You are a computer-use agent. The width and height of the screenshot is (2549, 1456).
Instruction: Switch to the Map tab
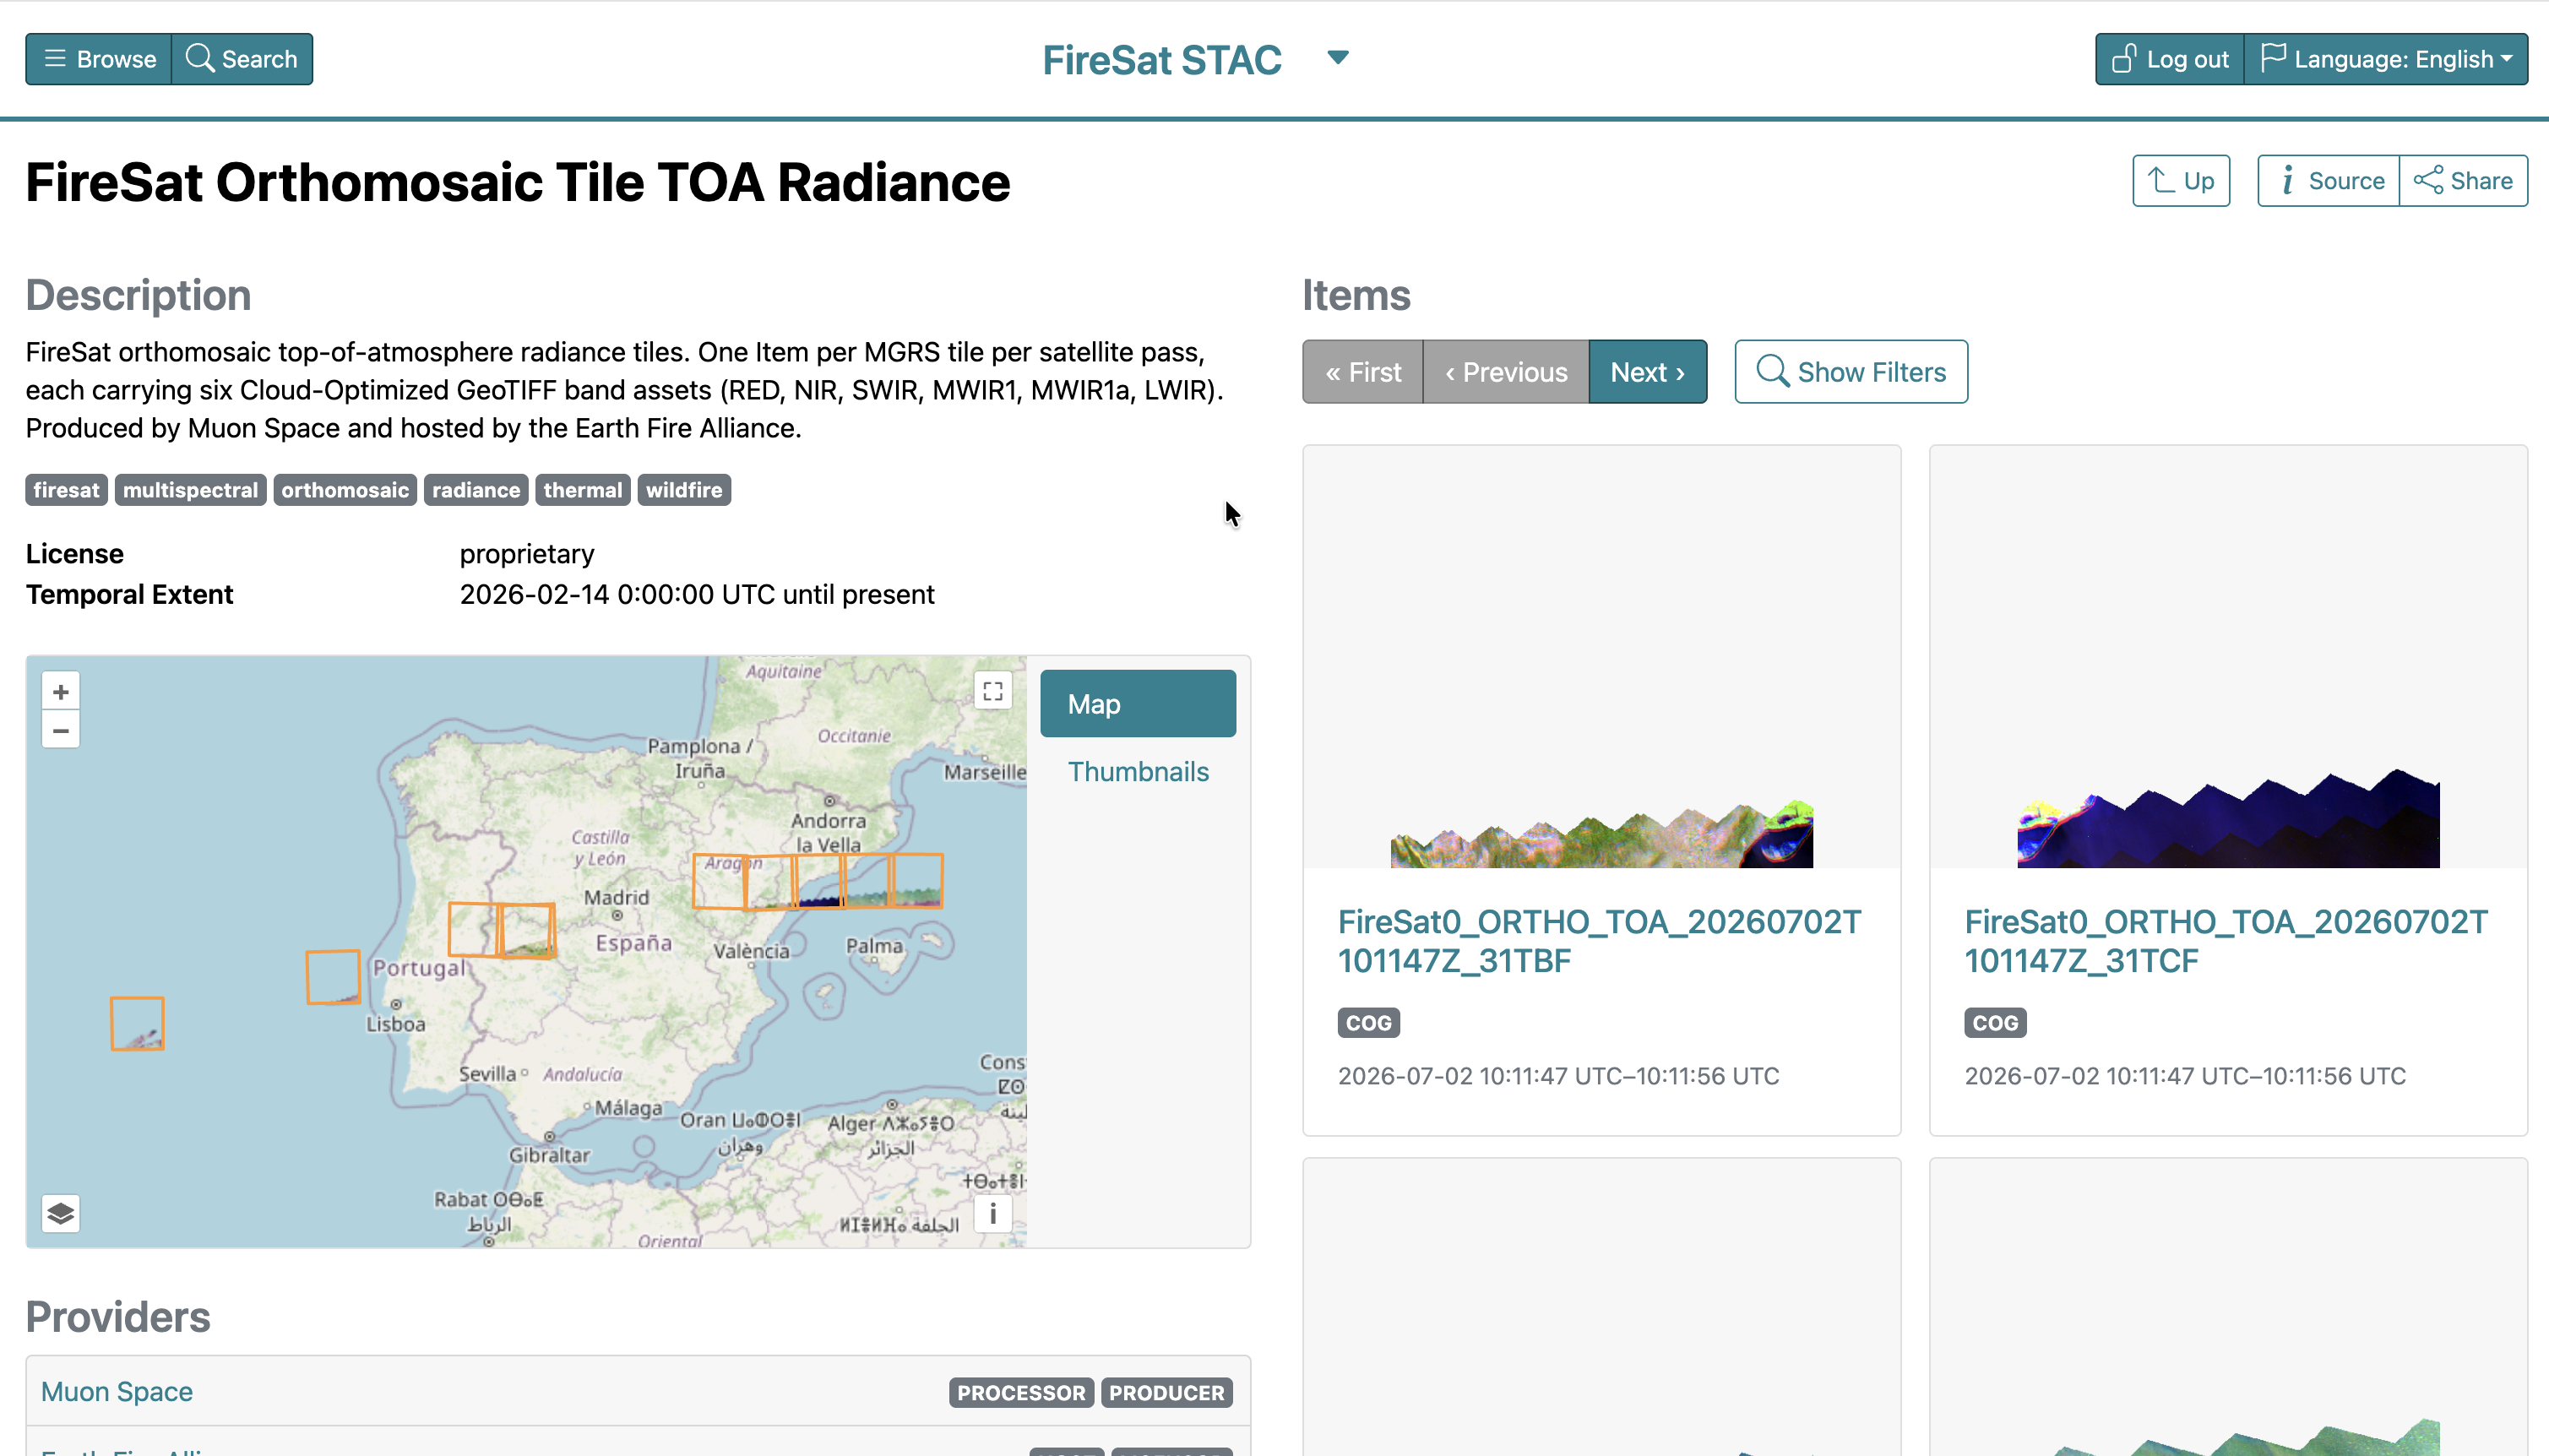pyautogui.click(x=1138, y=704)
